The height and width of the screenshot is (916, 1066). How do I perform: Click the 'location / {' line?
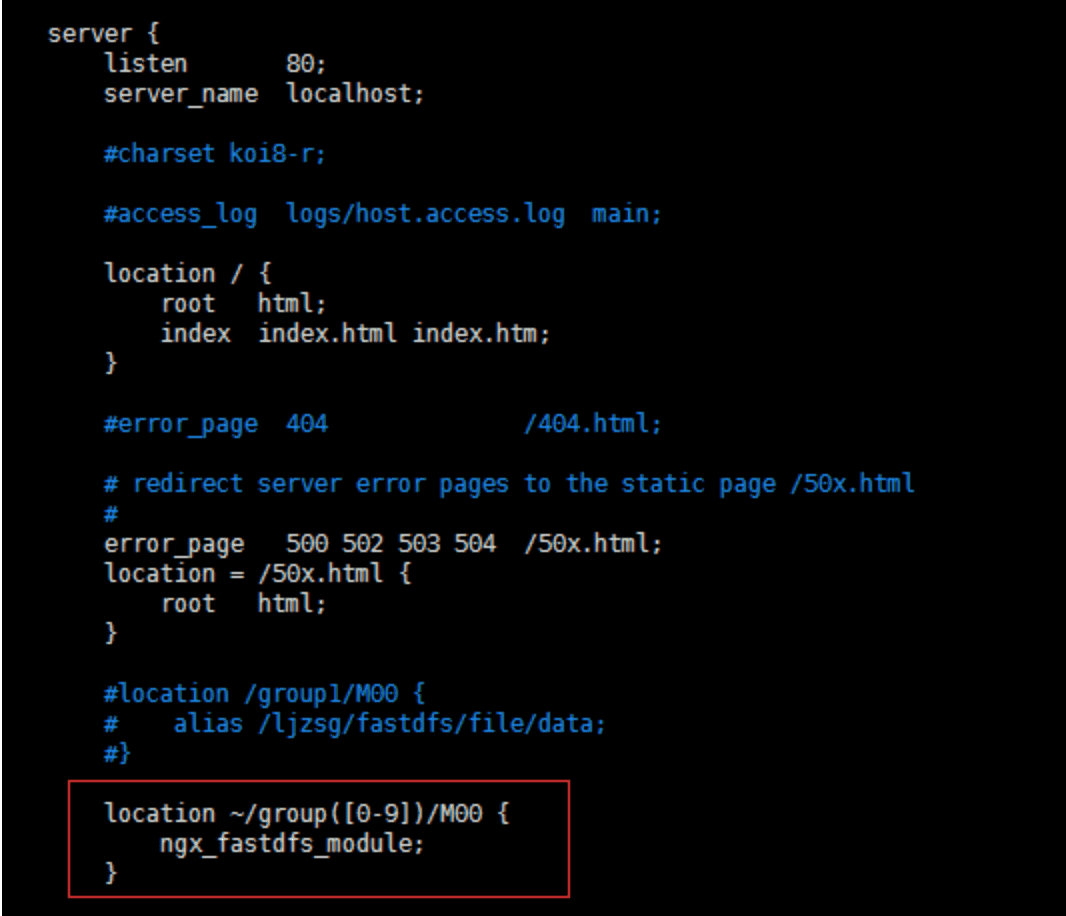188,273
